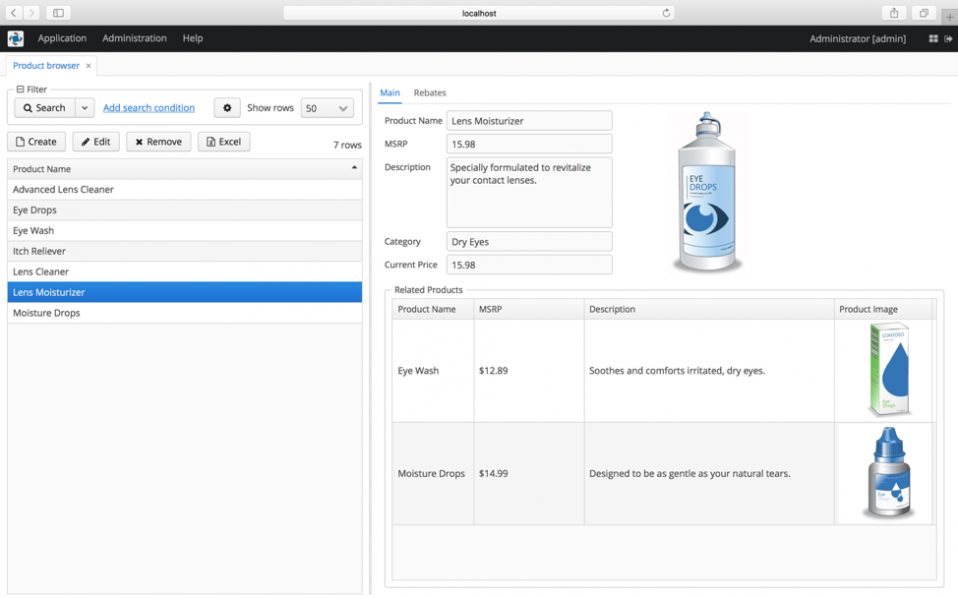Open the Administration menu

[134, 38]
